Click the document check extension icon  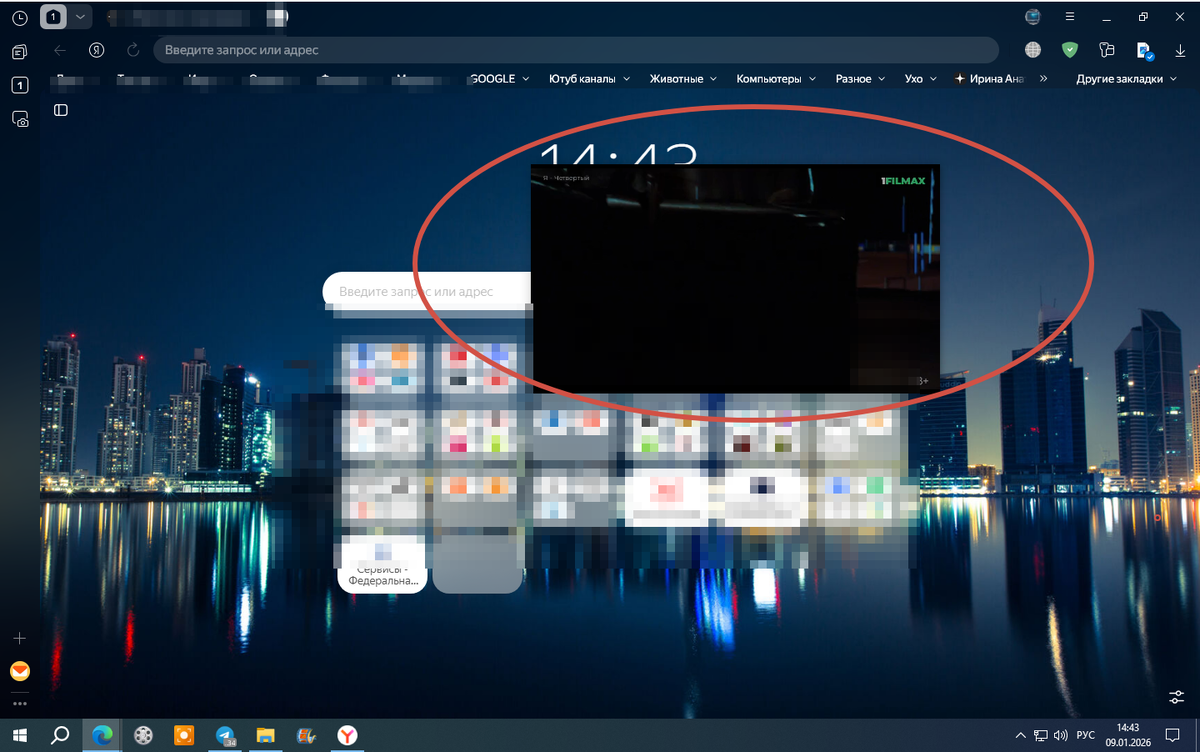tap(1145, 50)
